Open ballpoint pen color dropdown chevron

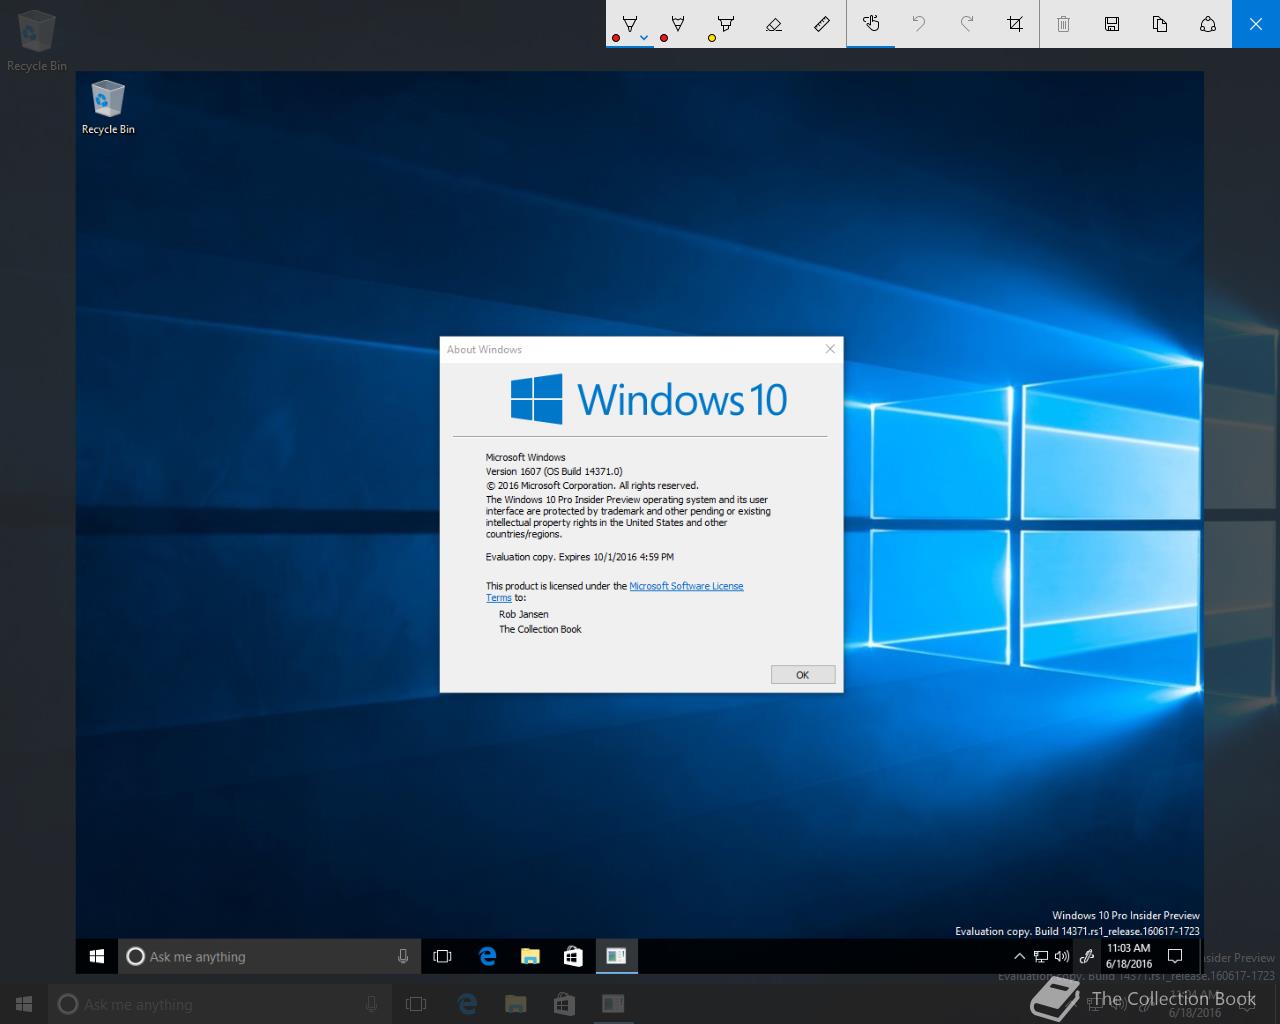[644, 38]
